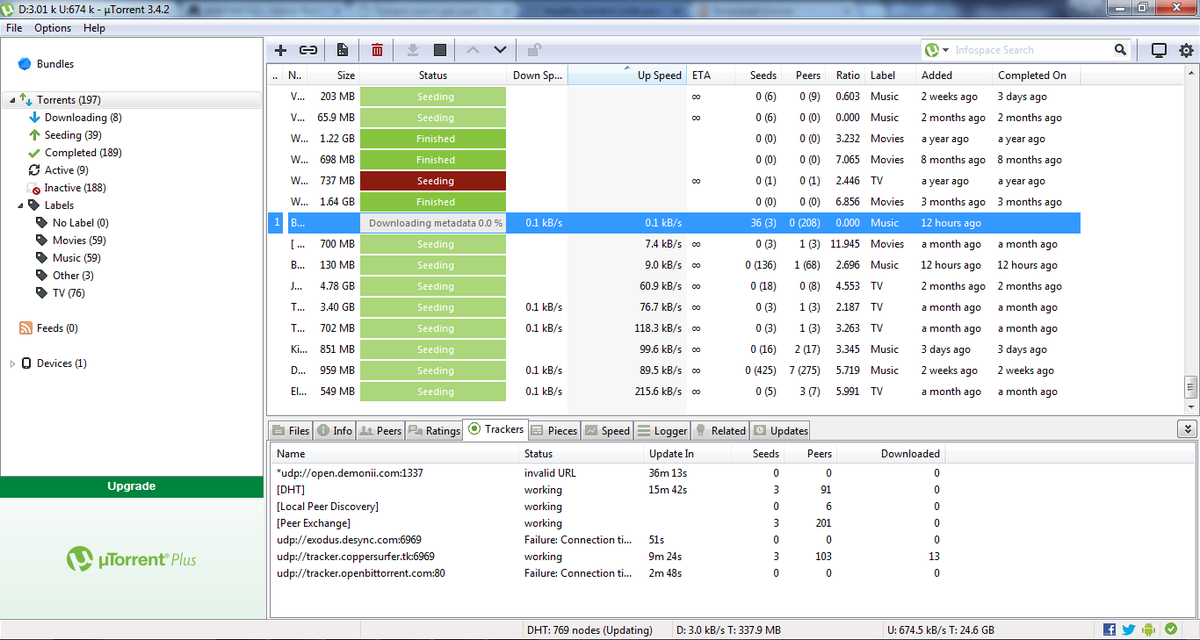Remove torrent with red trash icon
This screenshot has height=640, width=1200.
point(377,50)
